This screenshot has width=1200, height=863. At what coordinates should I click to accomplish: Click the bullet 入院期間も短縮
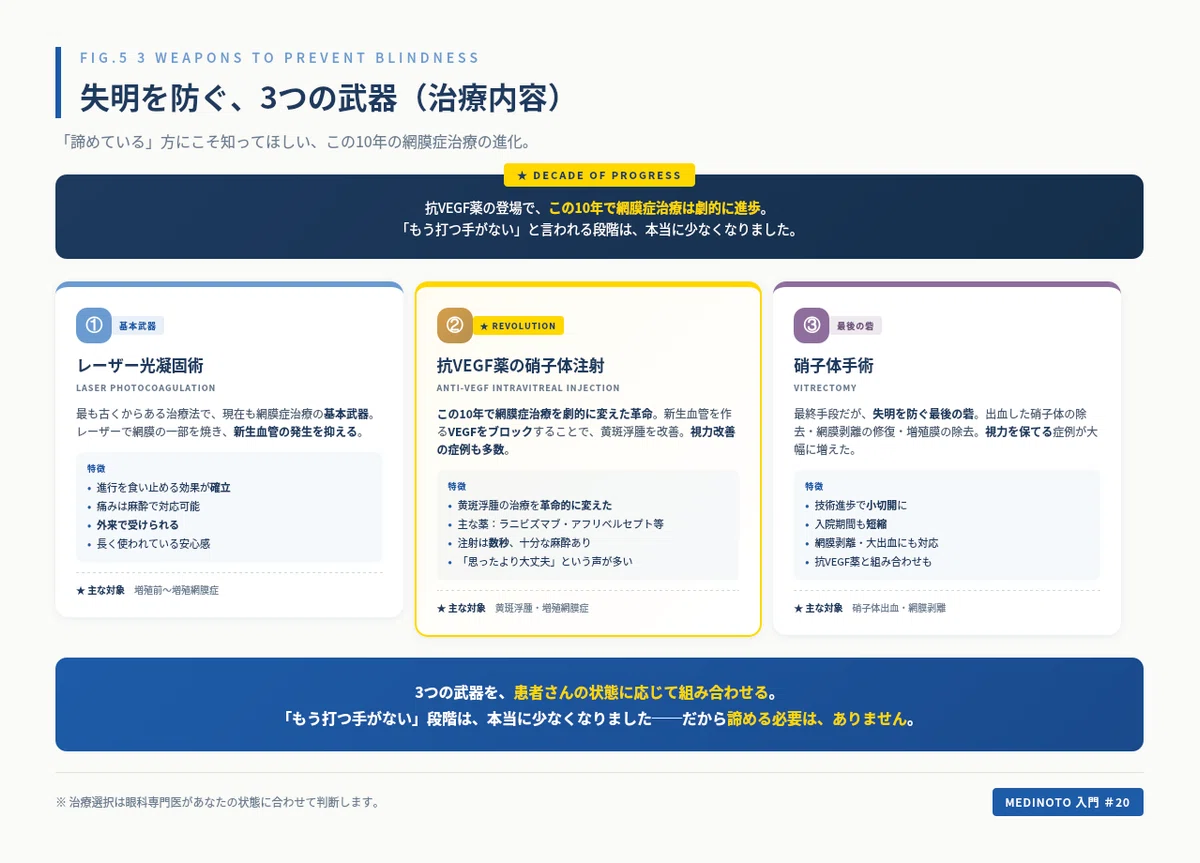tap(851, 524)
